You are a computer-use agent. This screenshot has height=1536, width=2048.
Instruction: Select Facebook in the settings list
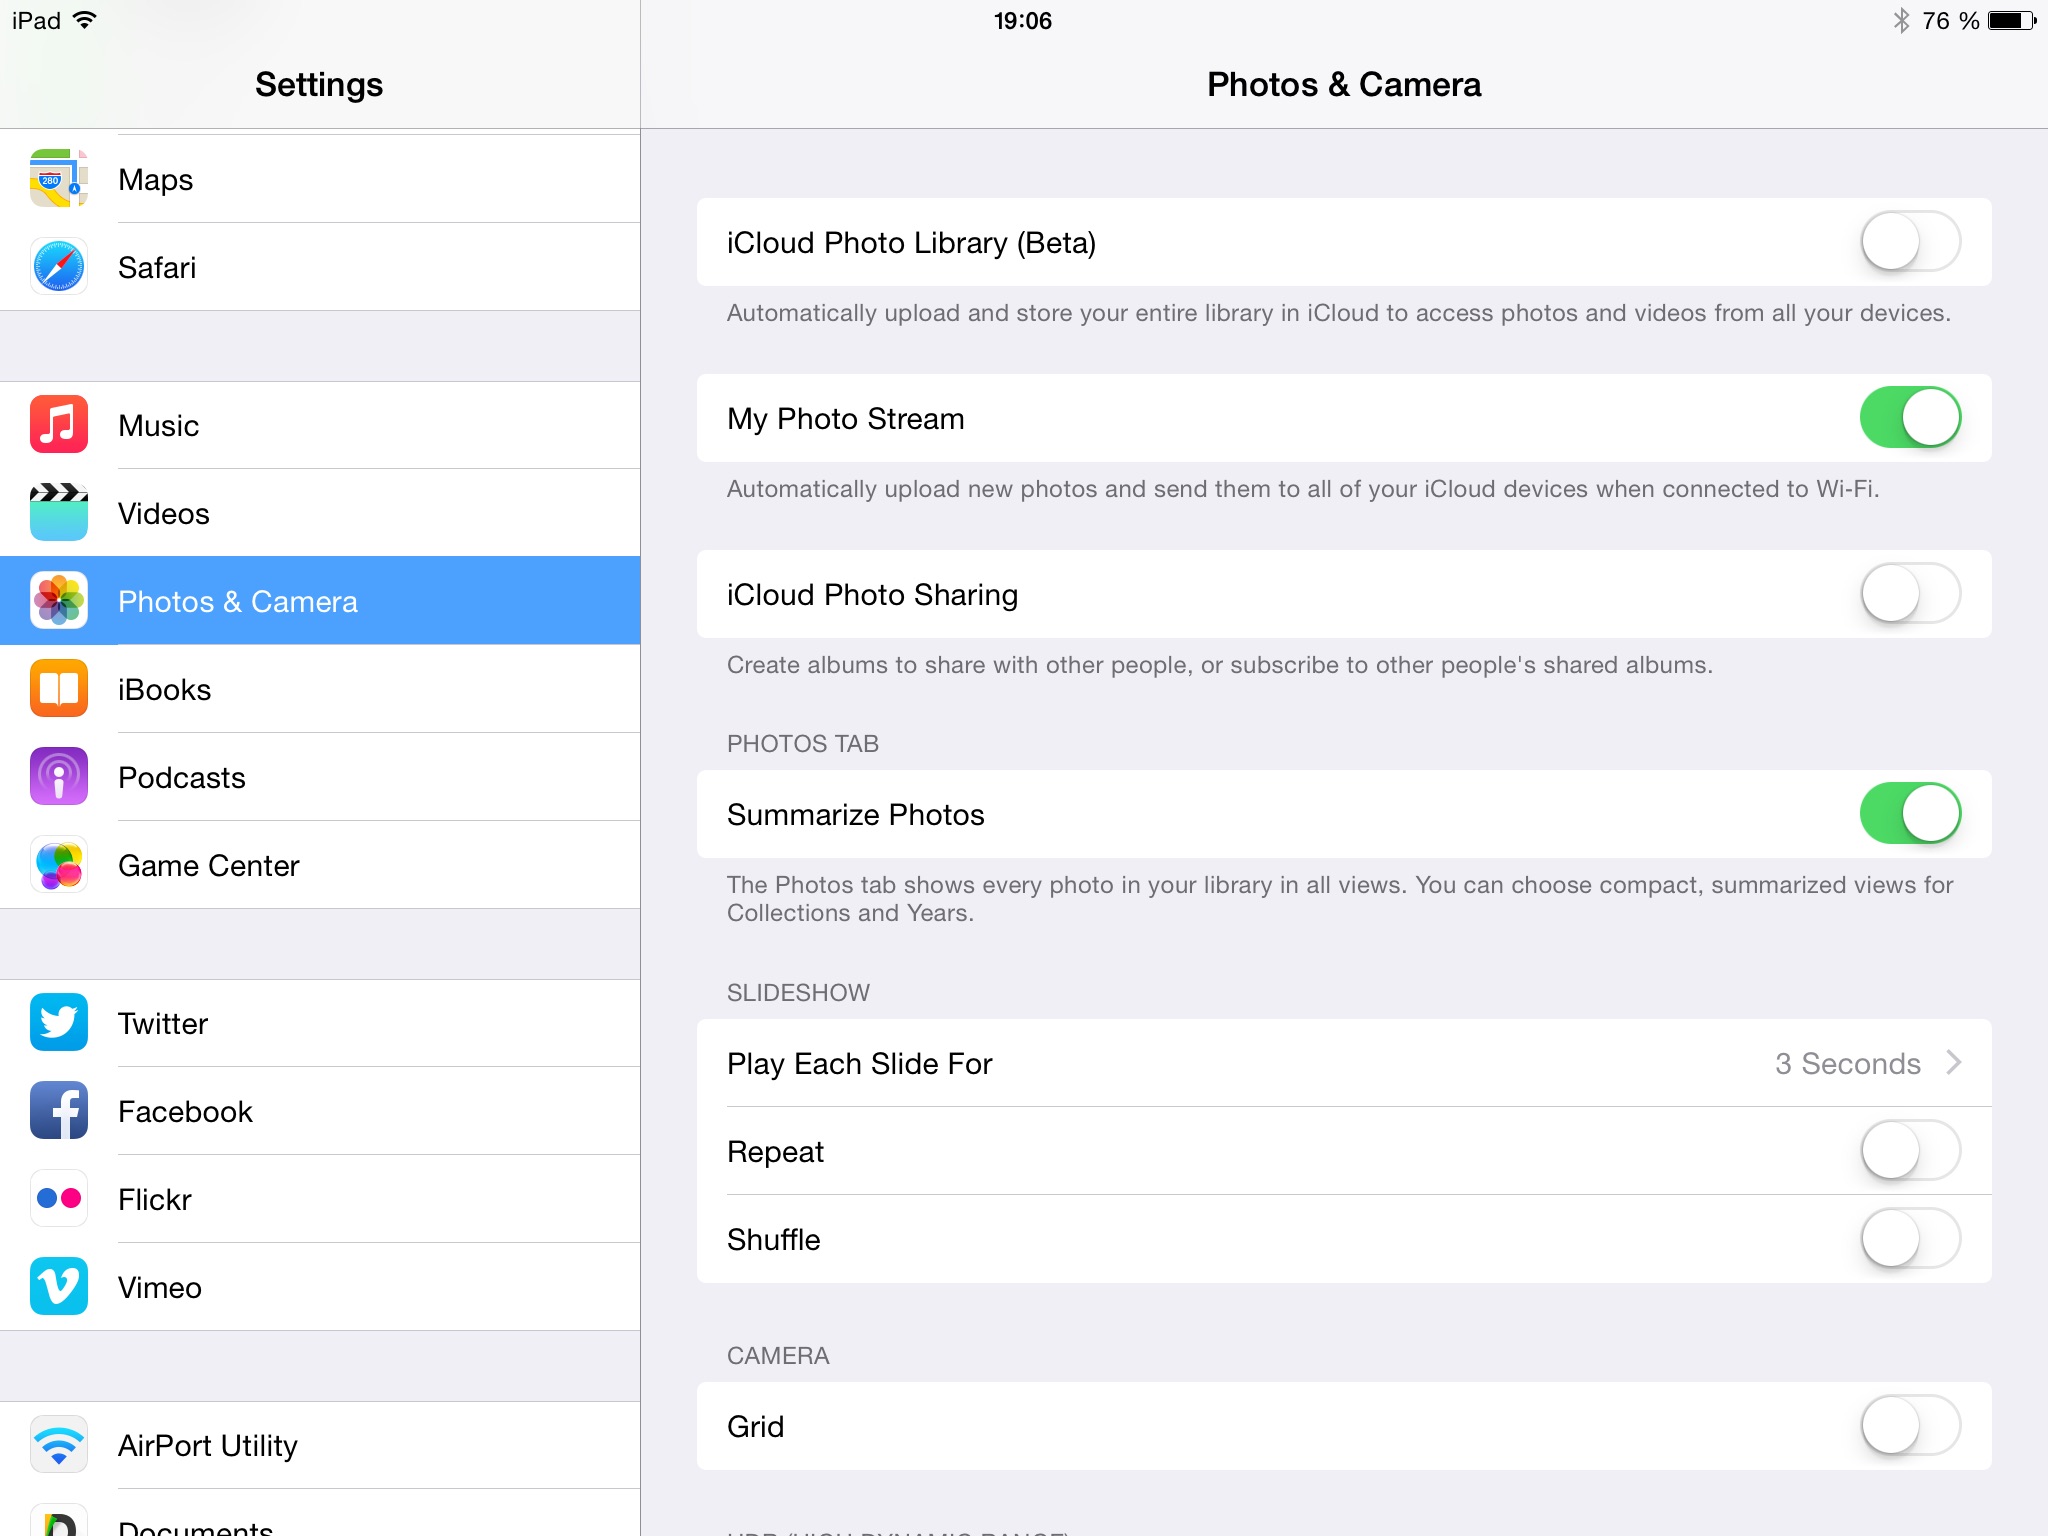tap(320, 1111)
